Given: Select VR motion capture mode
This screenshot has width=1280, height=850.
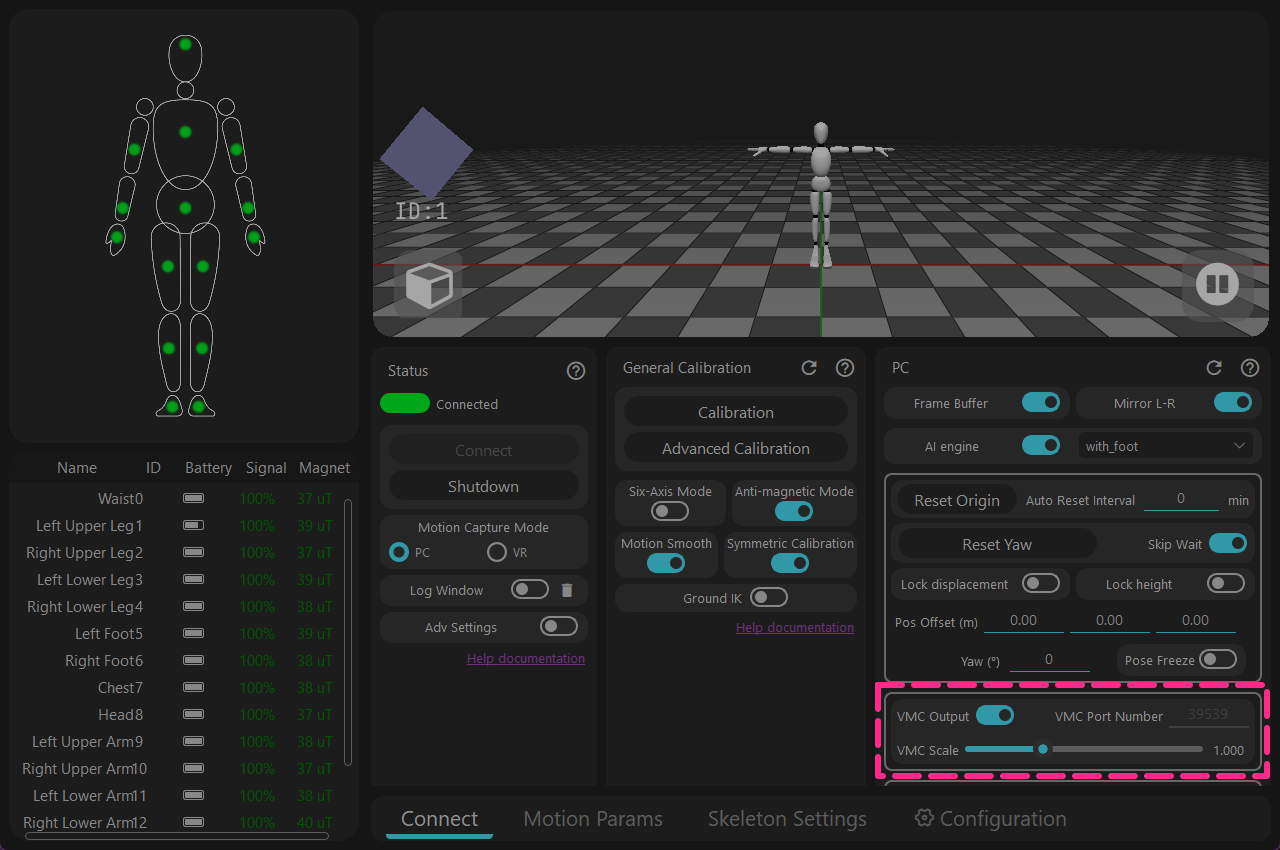Looking at the screenshot, I should [x=497, y=552].
